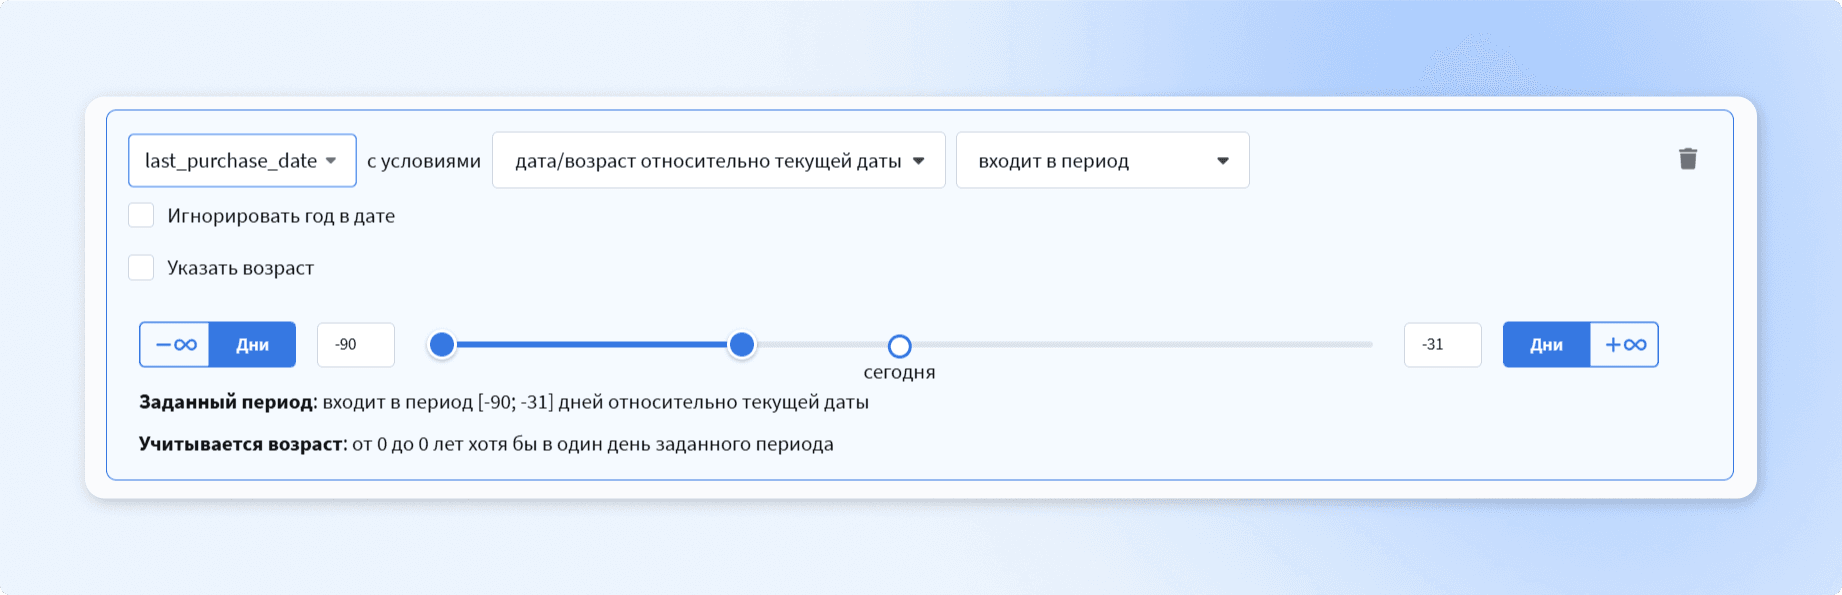
Task: Tick the Указать возраст checkbox
Action: click(141, 268)
